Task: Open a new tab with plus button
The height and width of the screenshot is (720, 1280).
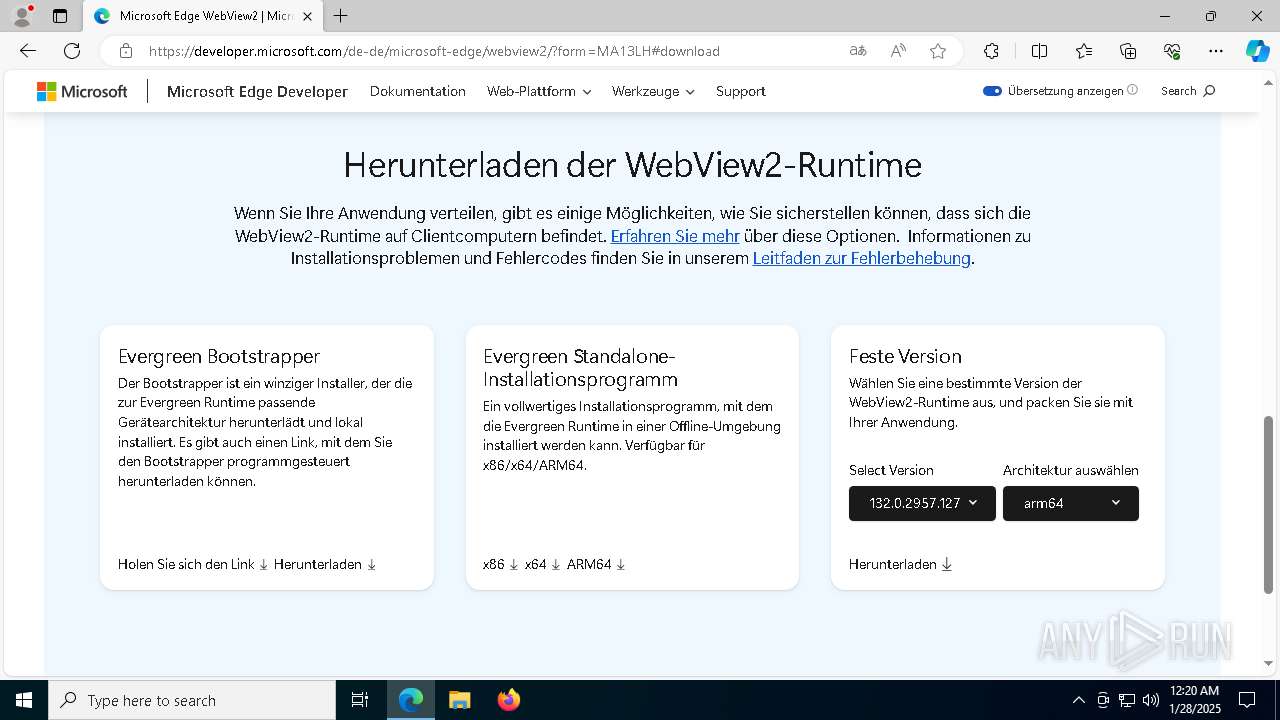Action: [x=340, y=16]
